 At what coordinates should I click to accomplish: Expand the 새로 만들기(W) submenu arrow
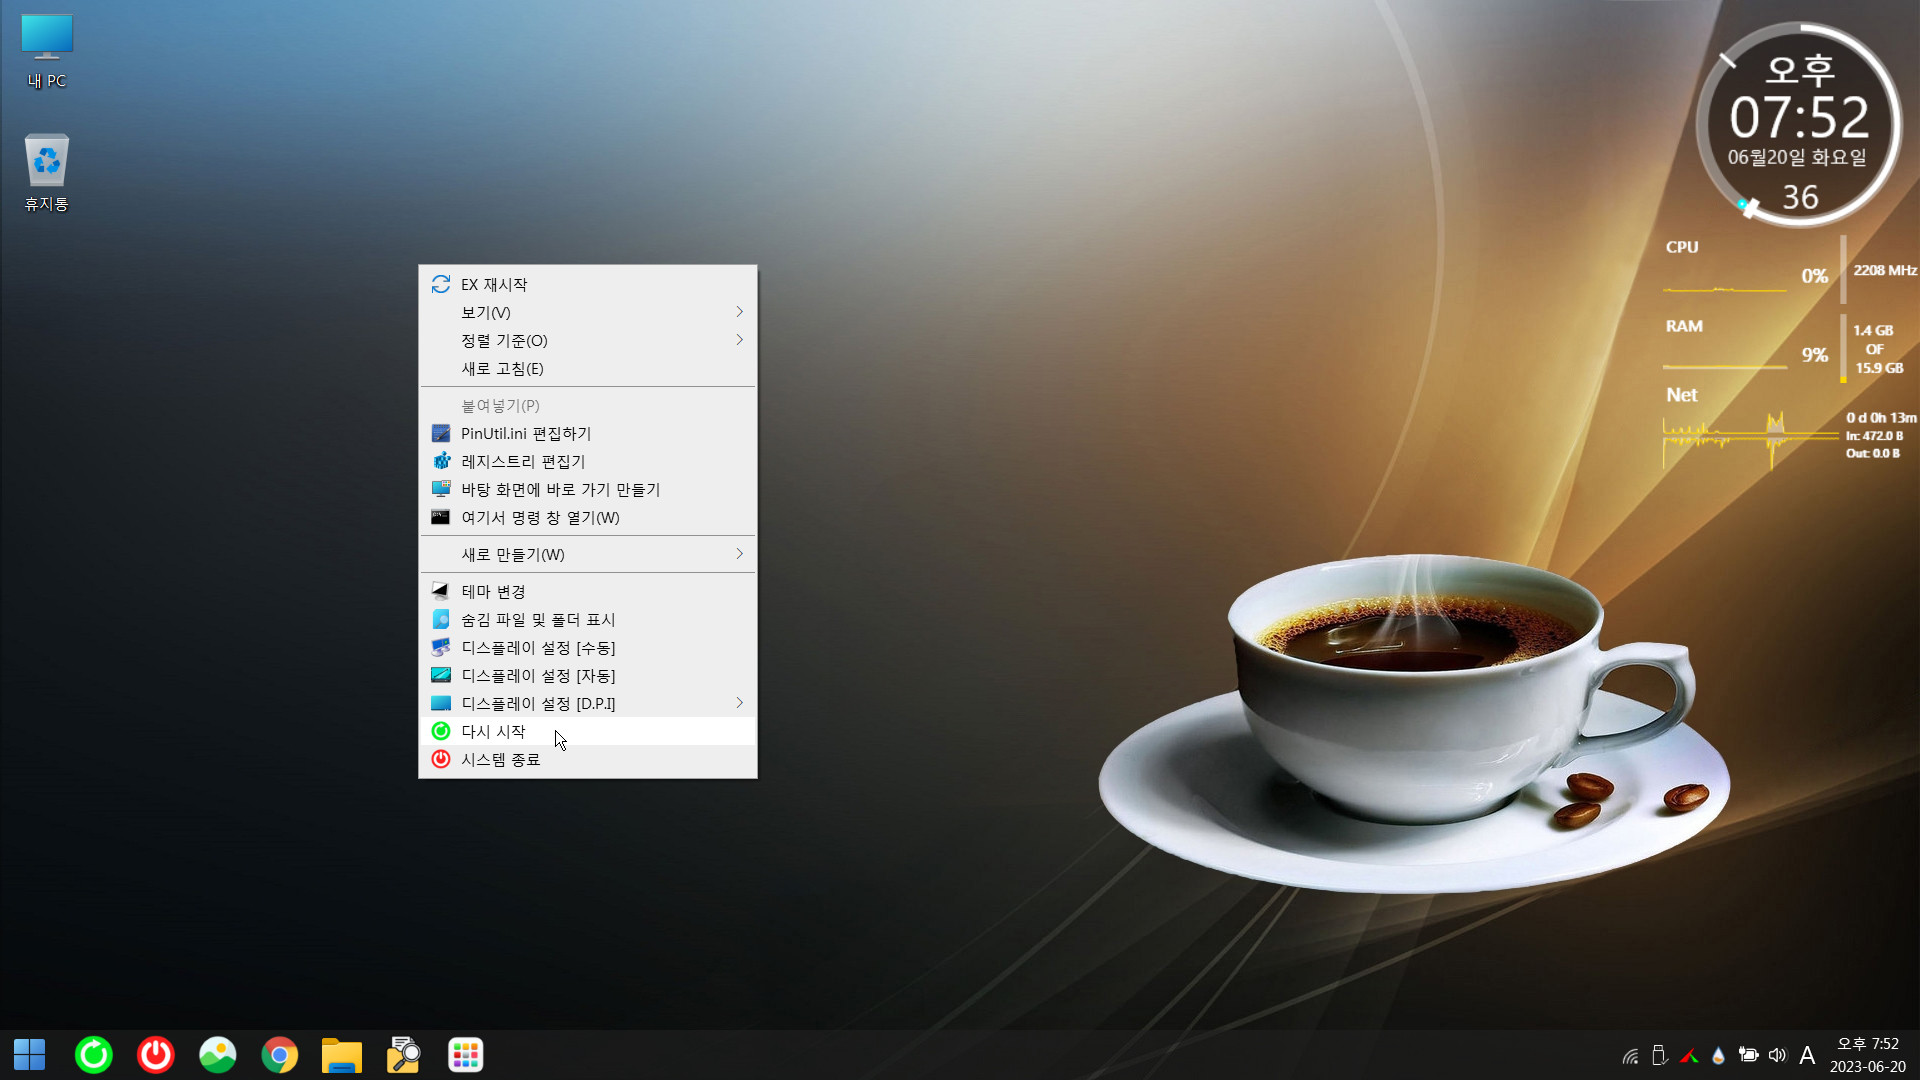pyautogui.click(x=739, y=554)
